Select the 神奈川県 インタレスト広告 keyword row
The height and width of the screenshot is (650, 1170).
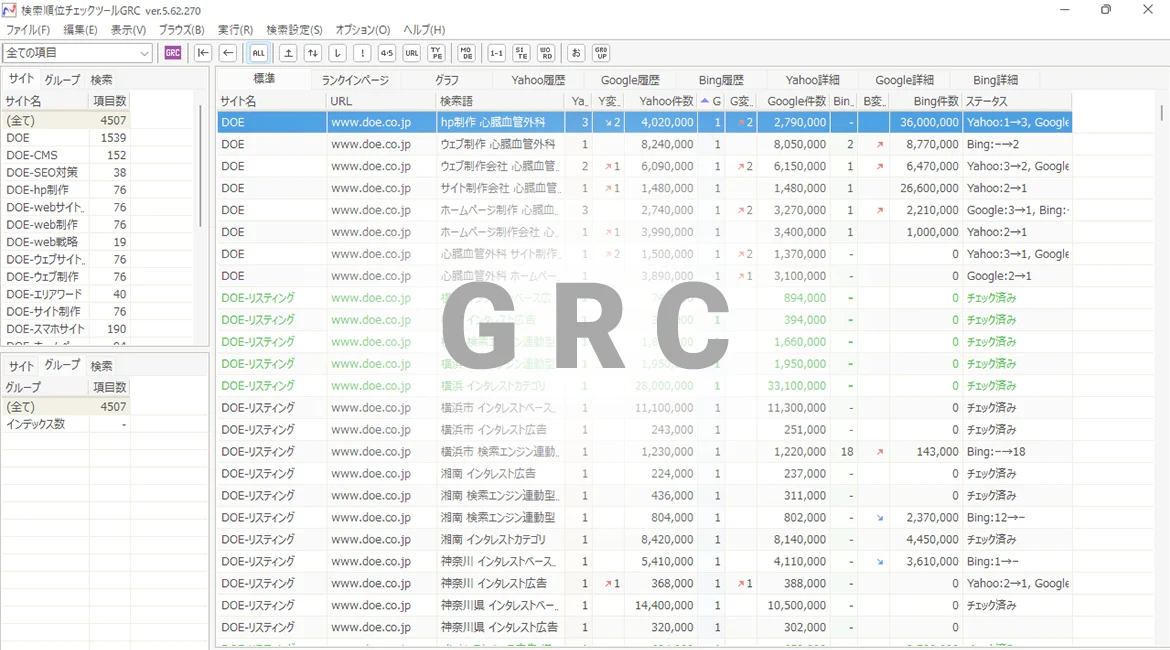645,628
